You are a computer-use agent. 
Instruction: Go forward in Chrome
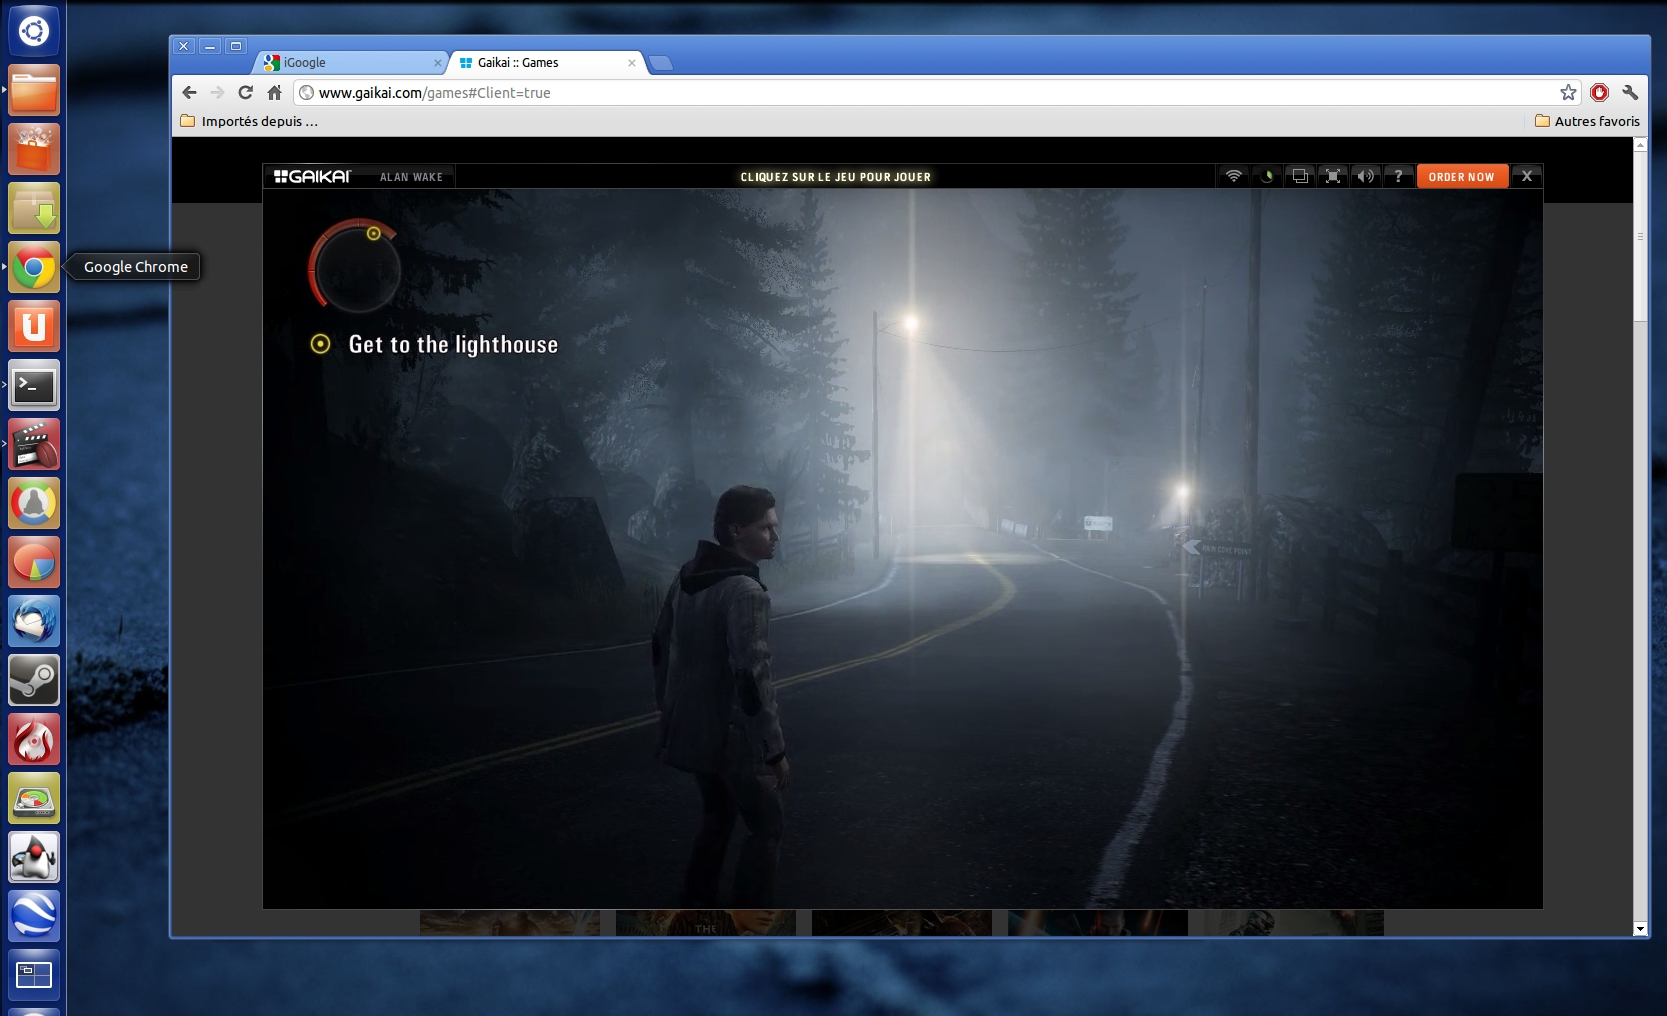tap(218, 93)
